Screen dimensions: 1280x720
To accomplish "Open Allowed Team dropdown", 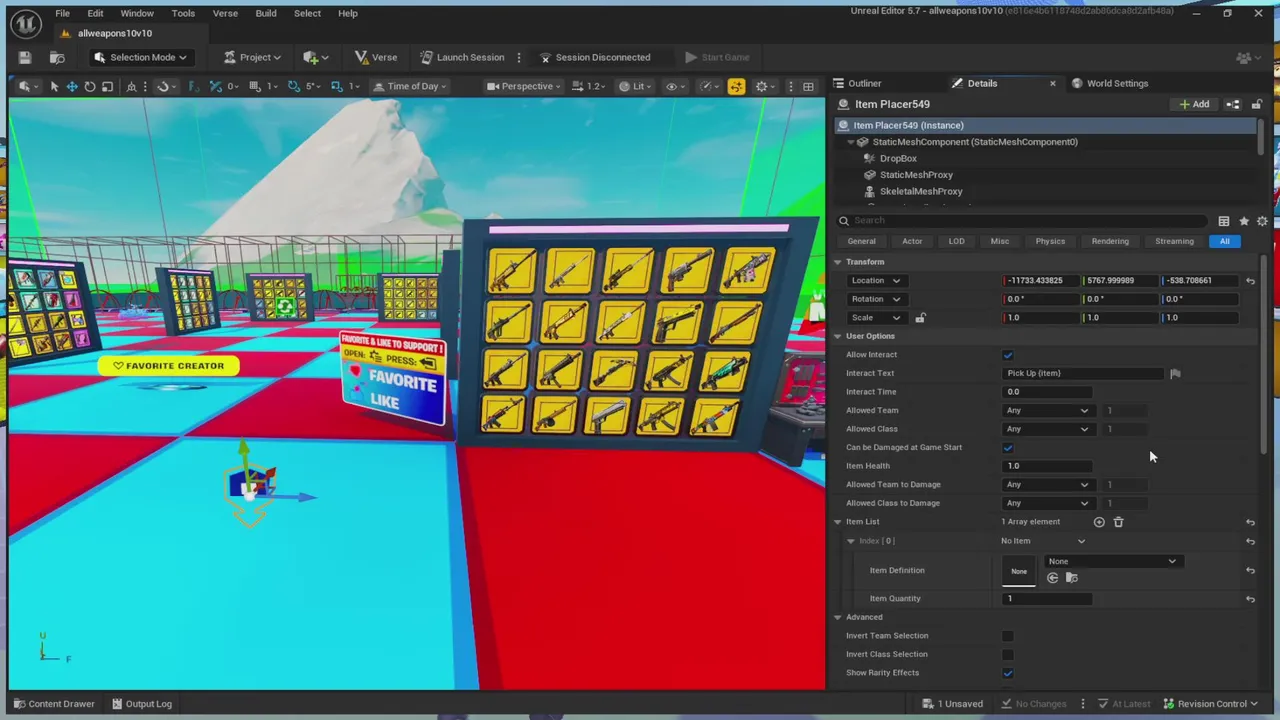I will (1047, 411).
